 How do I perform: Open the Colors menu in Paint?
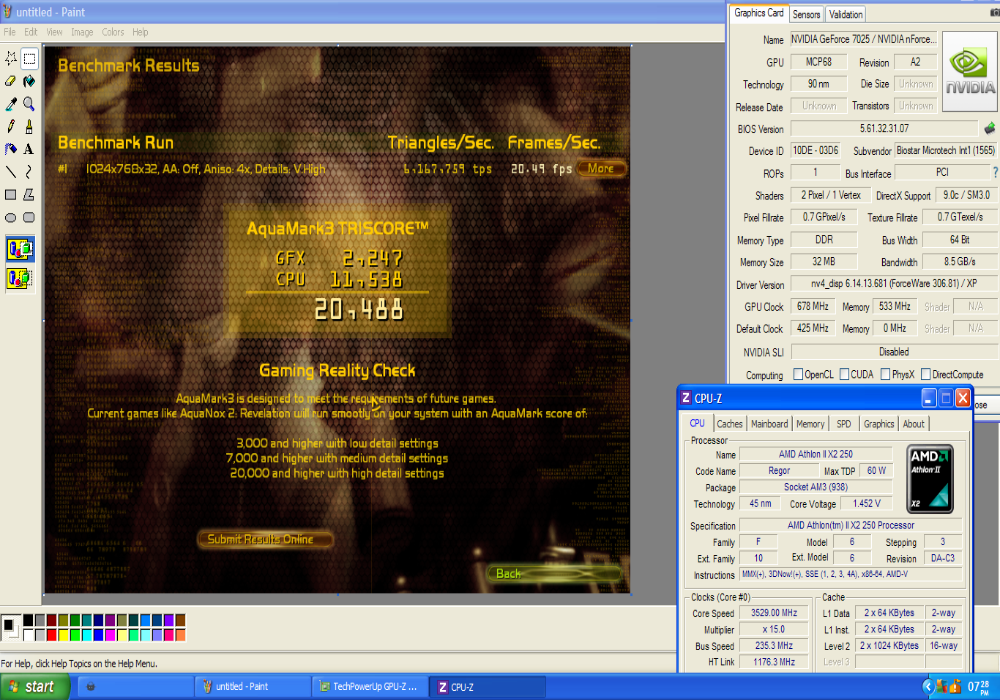tap(113, 32)
